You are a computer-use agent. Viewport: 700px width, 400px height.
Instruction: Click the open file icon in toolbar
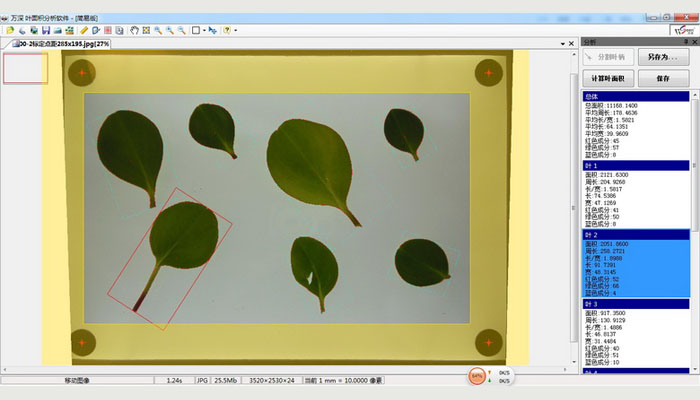pyautogui.click(x=9, y=30)
